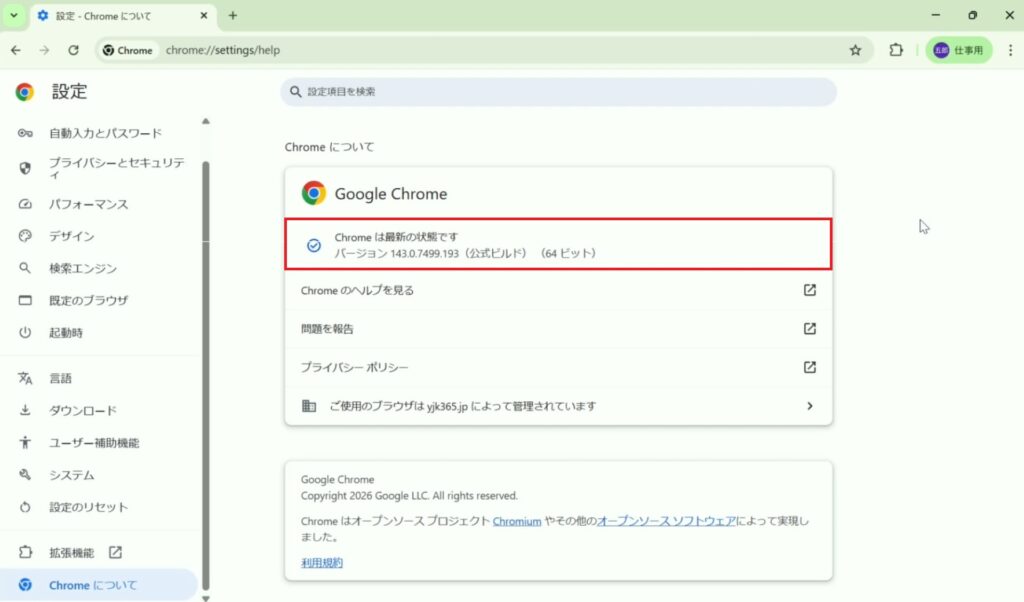The image size is (1024, 602).
Task: Click the 仕事用 profile avatar button
Action: 958,50
